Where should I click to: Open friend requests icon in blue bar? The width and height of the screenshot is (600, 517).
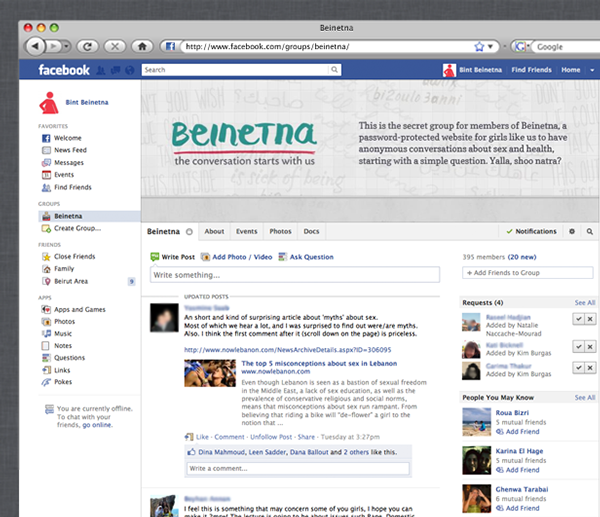(101, 70)
